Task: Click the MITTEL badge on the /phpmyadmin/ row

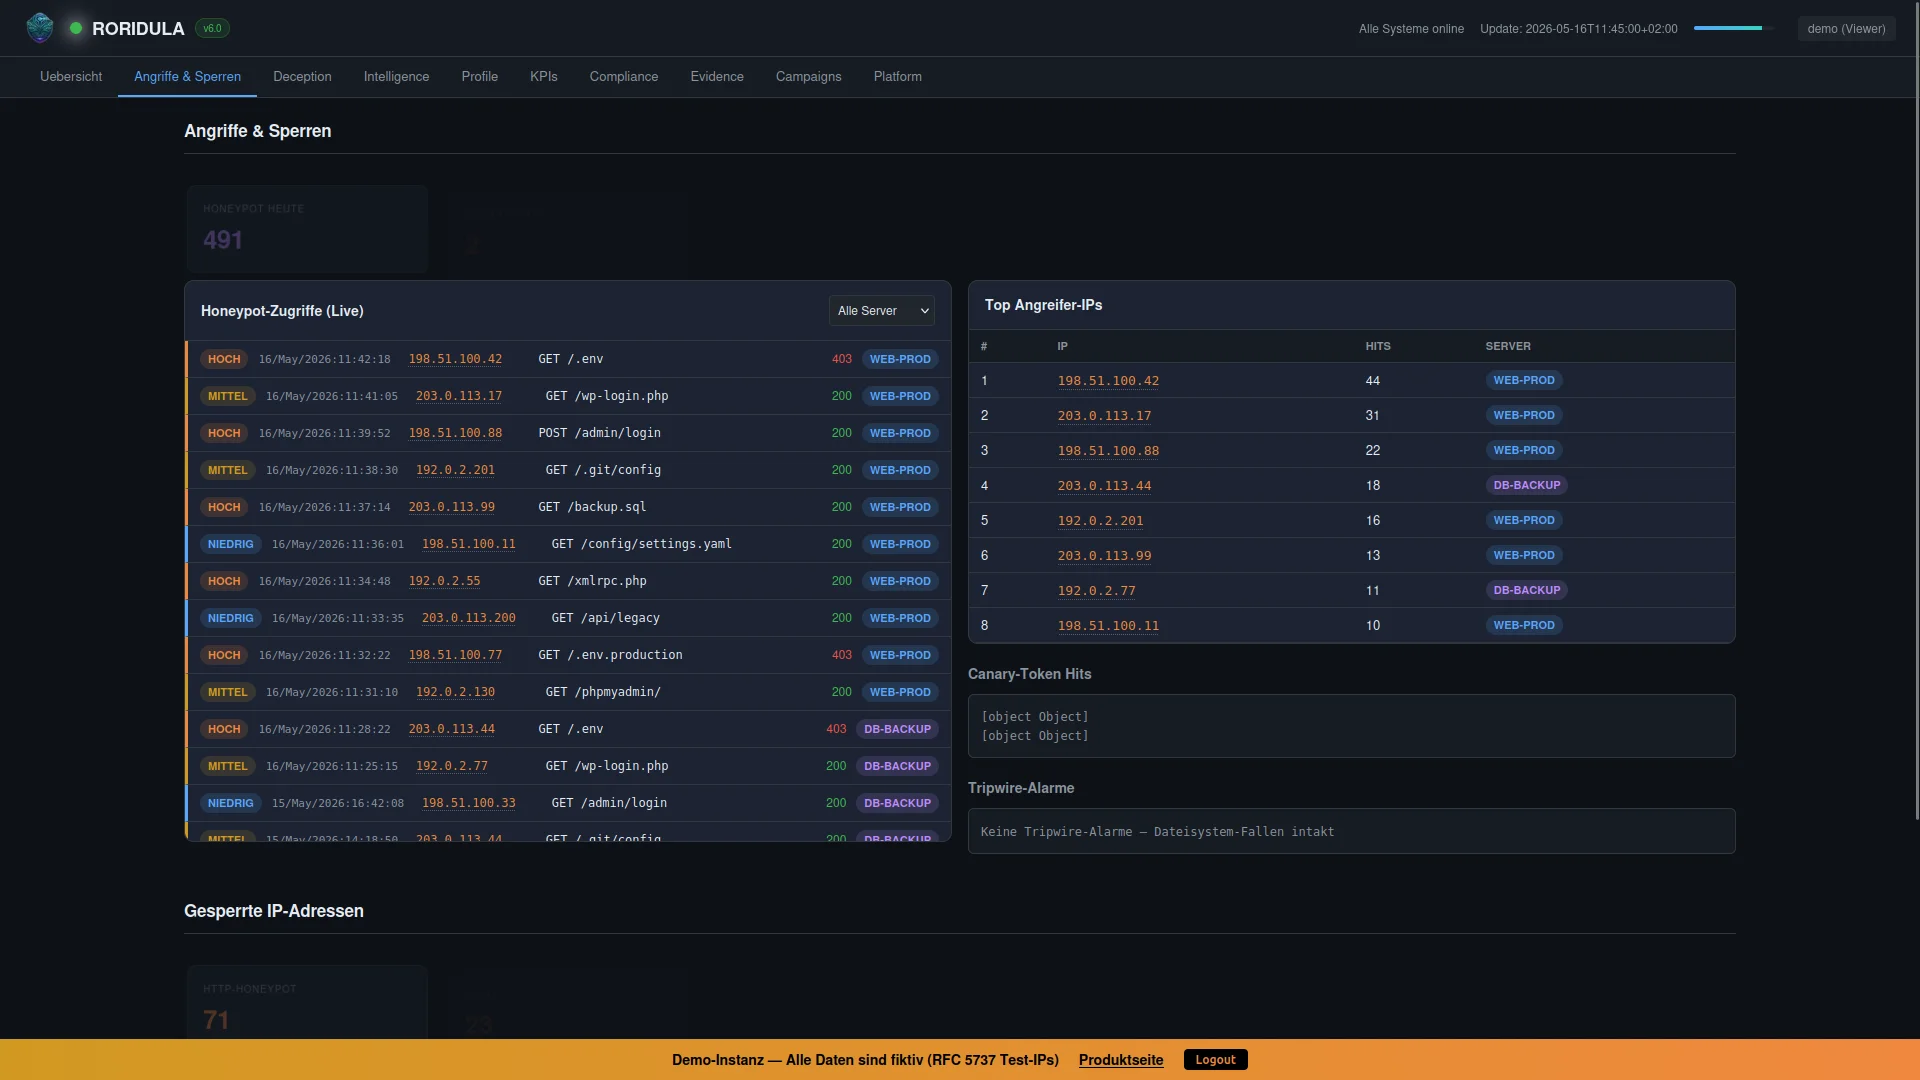Action: tap(227, 692)
